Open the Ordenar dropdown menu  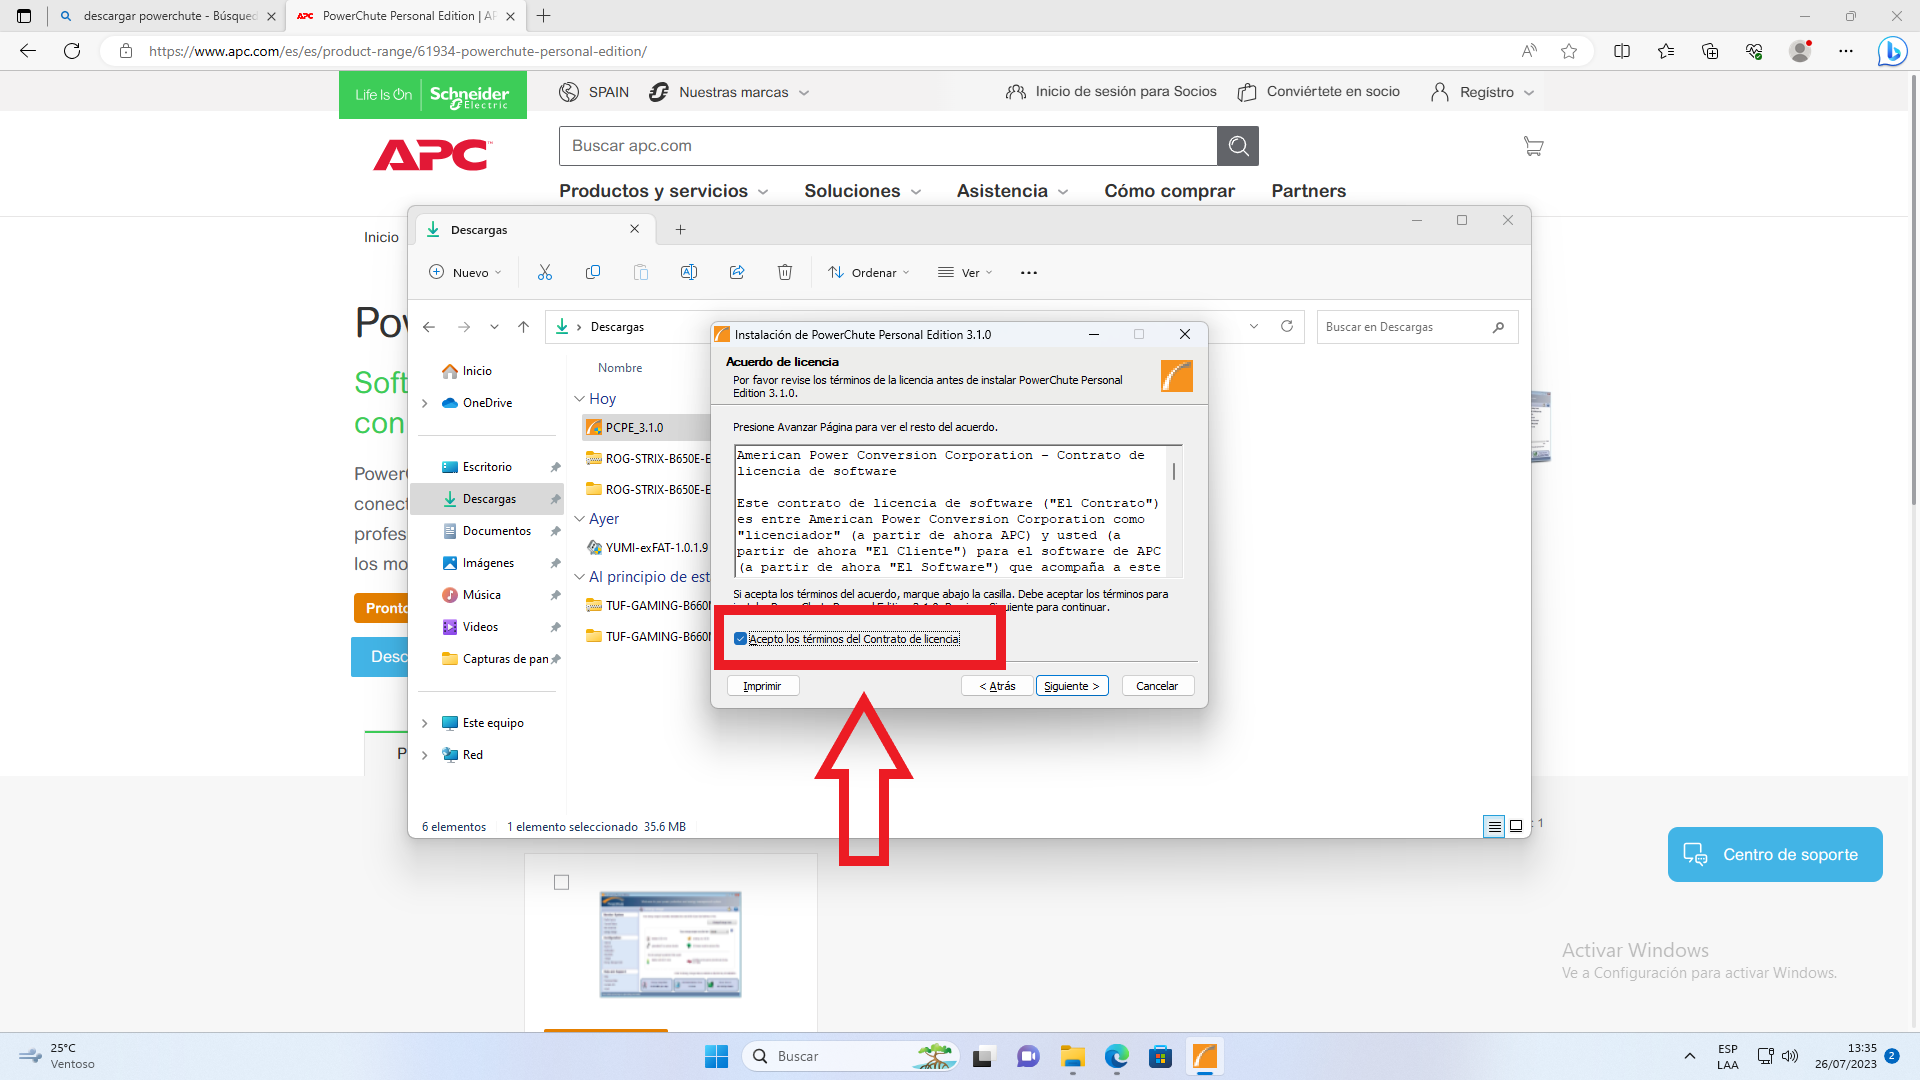pos(869,272)
